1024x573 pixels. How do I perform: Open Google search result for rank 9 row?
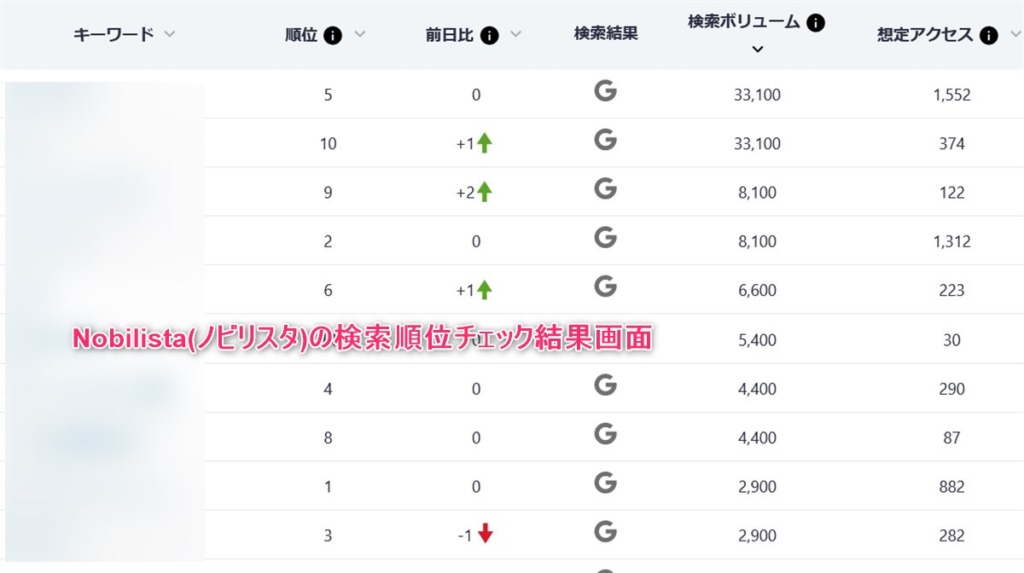tap(605, 189)
